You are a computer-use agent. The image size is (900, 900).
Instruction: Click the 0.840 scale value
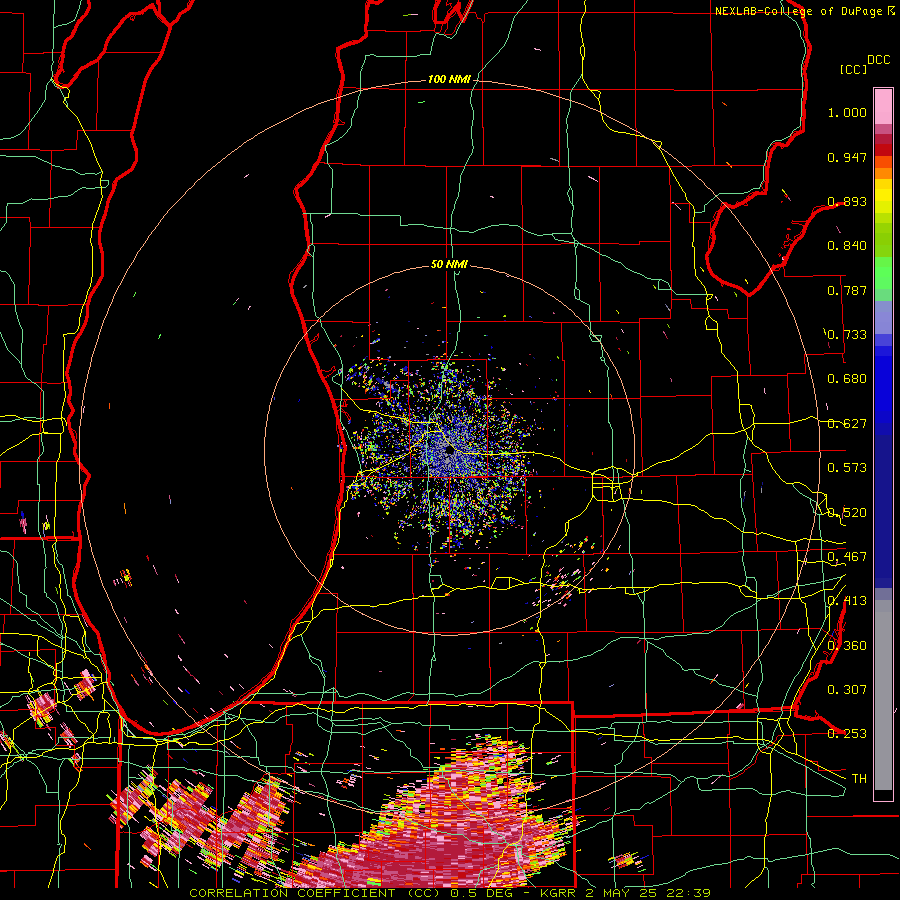(x=847, y=246)
